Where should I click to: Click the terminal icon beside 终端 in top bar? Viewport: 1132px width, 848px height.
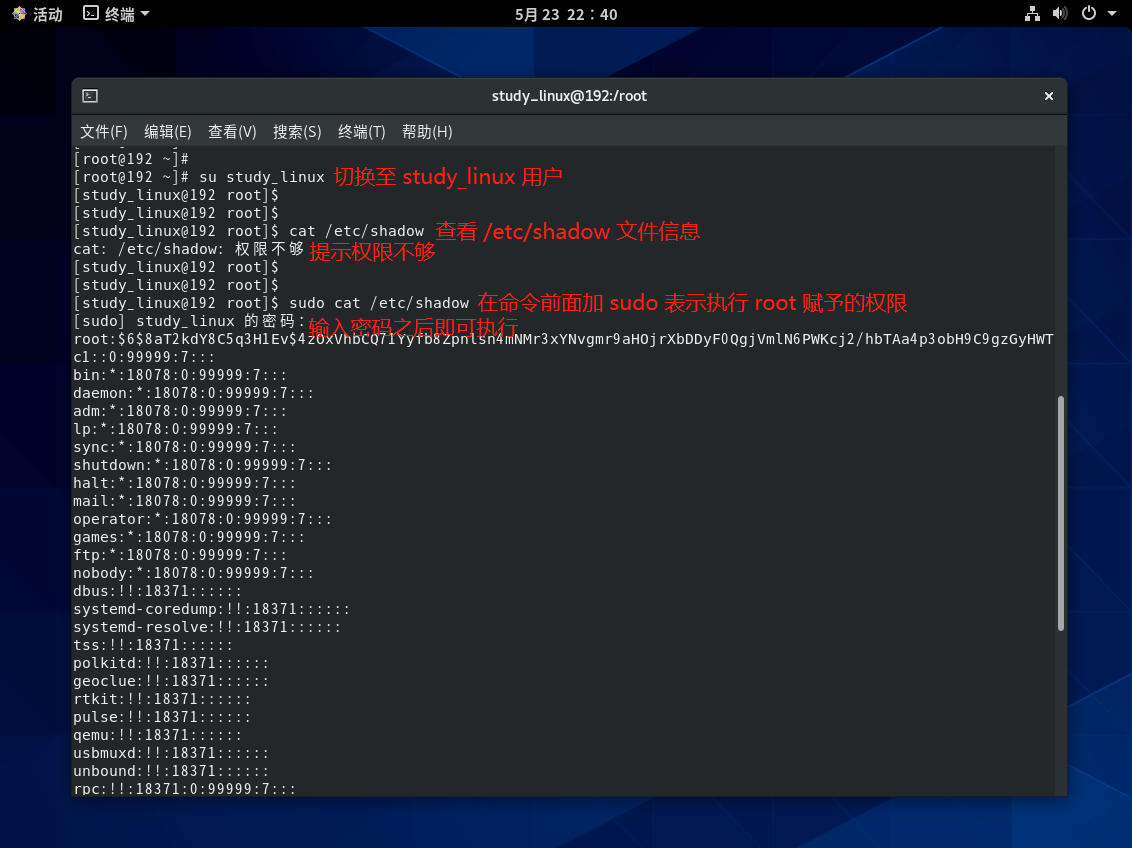(x=91, y=14)
